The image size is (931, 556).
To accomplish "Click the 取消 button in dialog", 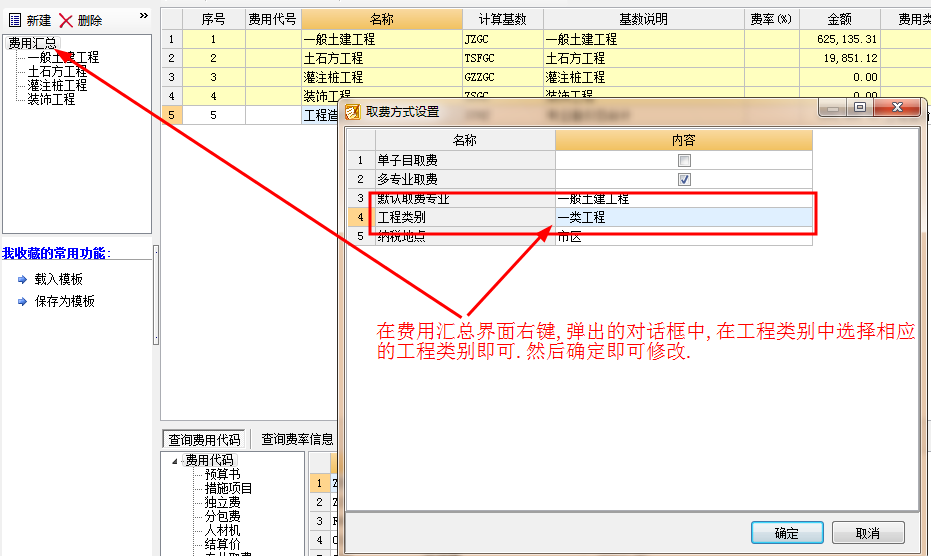I will [x=867, y=533].
